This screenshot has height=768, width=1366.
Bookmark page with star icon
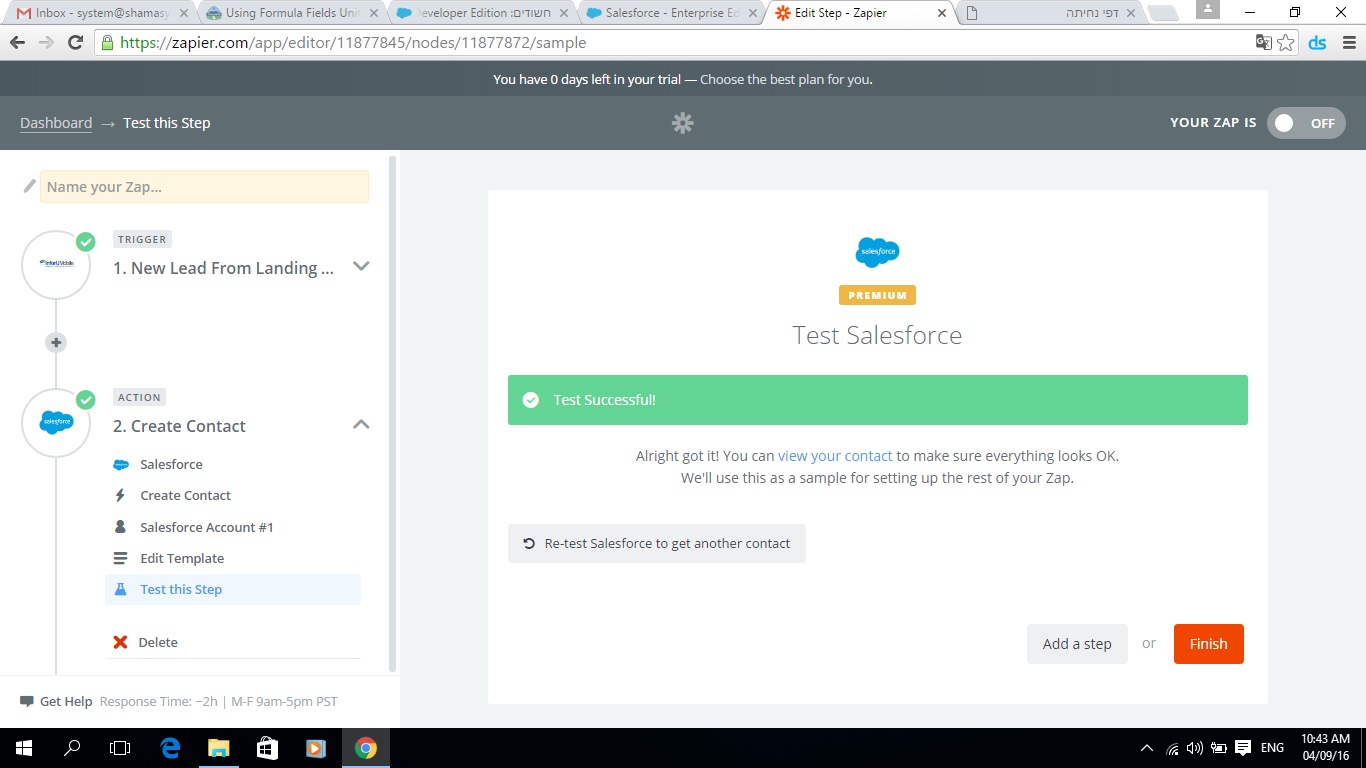(1286, 43)
